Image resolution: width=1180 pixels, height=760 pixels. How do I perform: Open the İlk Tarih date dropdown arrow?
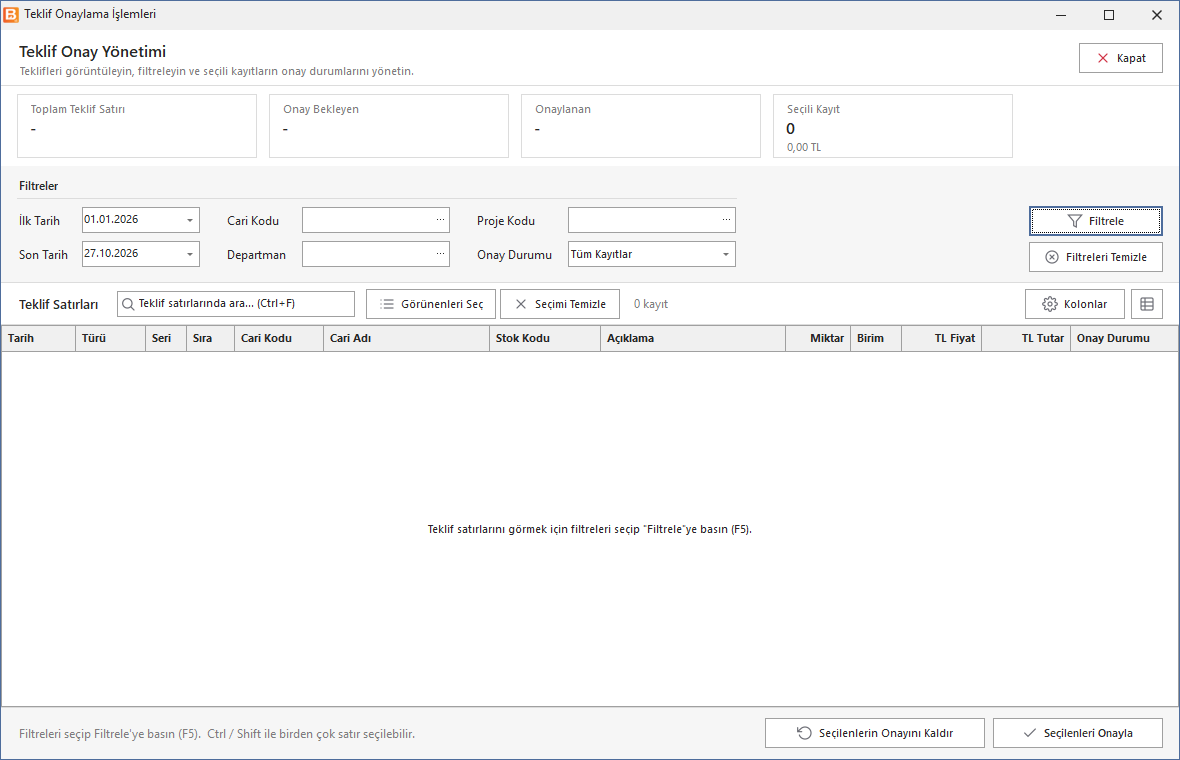click(190, 220)
